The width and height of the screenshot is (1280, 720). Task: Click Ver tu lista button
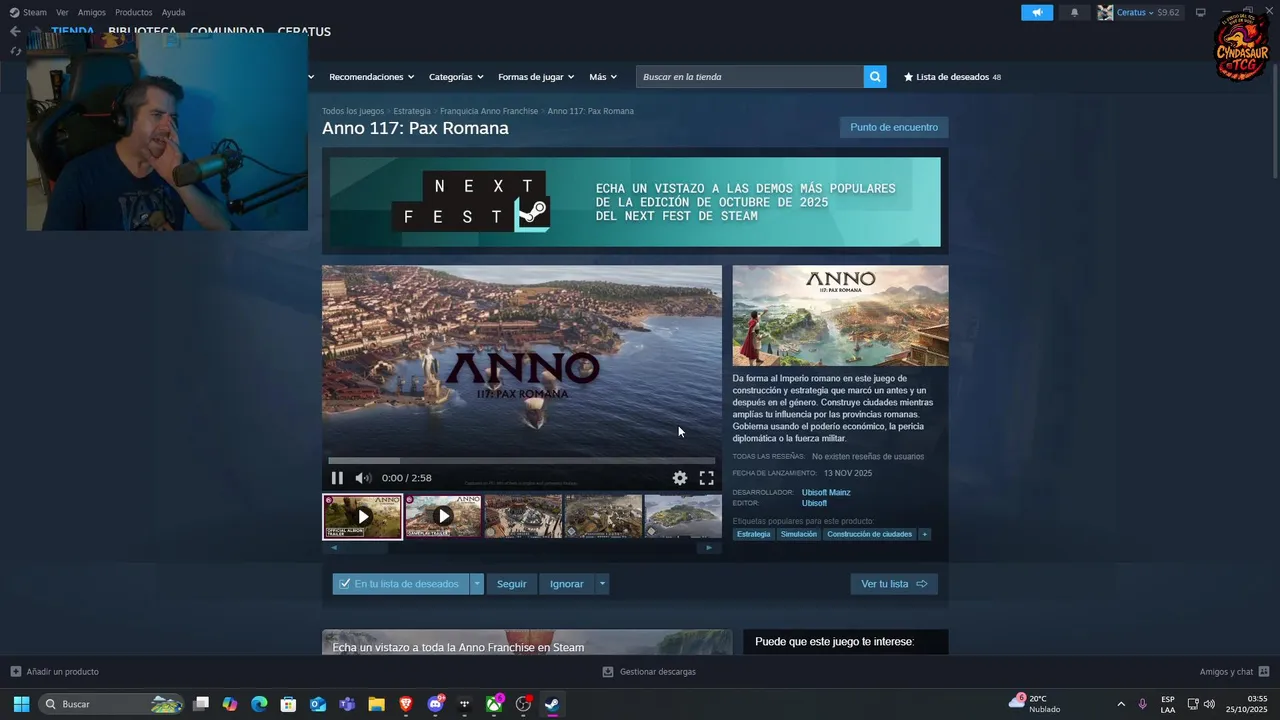894,584
